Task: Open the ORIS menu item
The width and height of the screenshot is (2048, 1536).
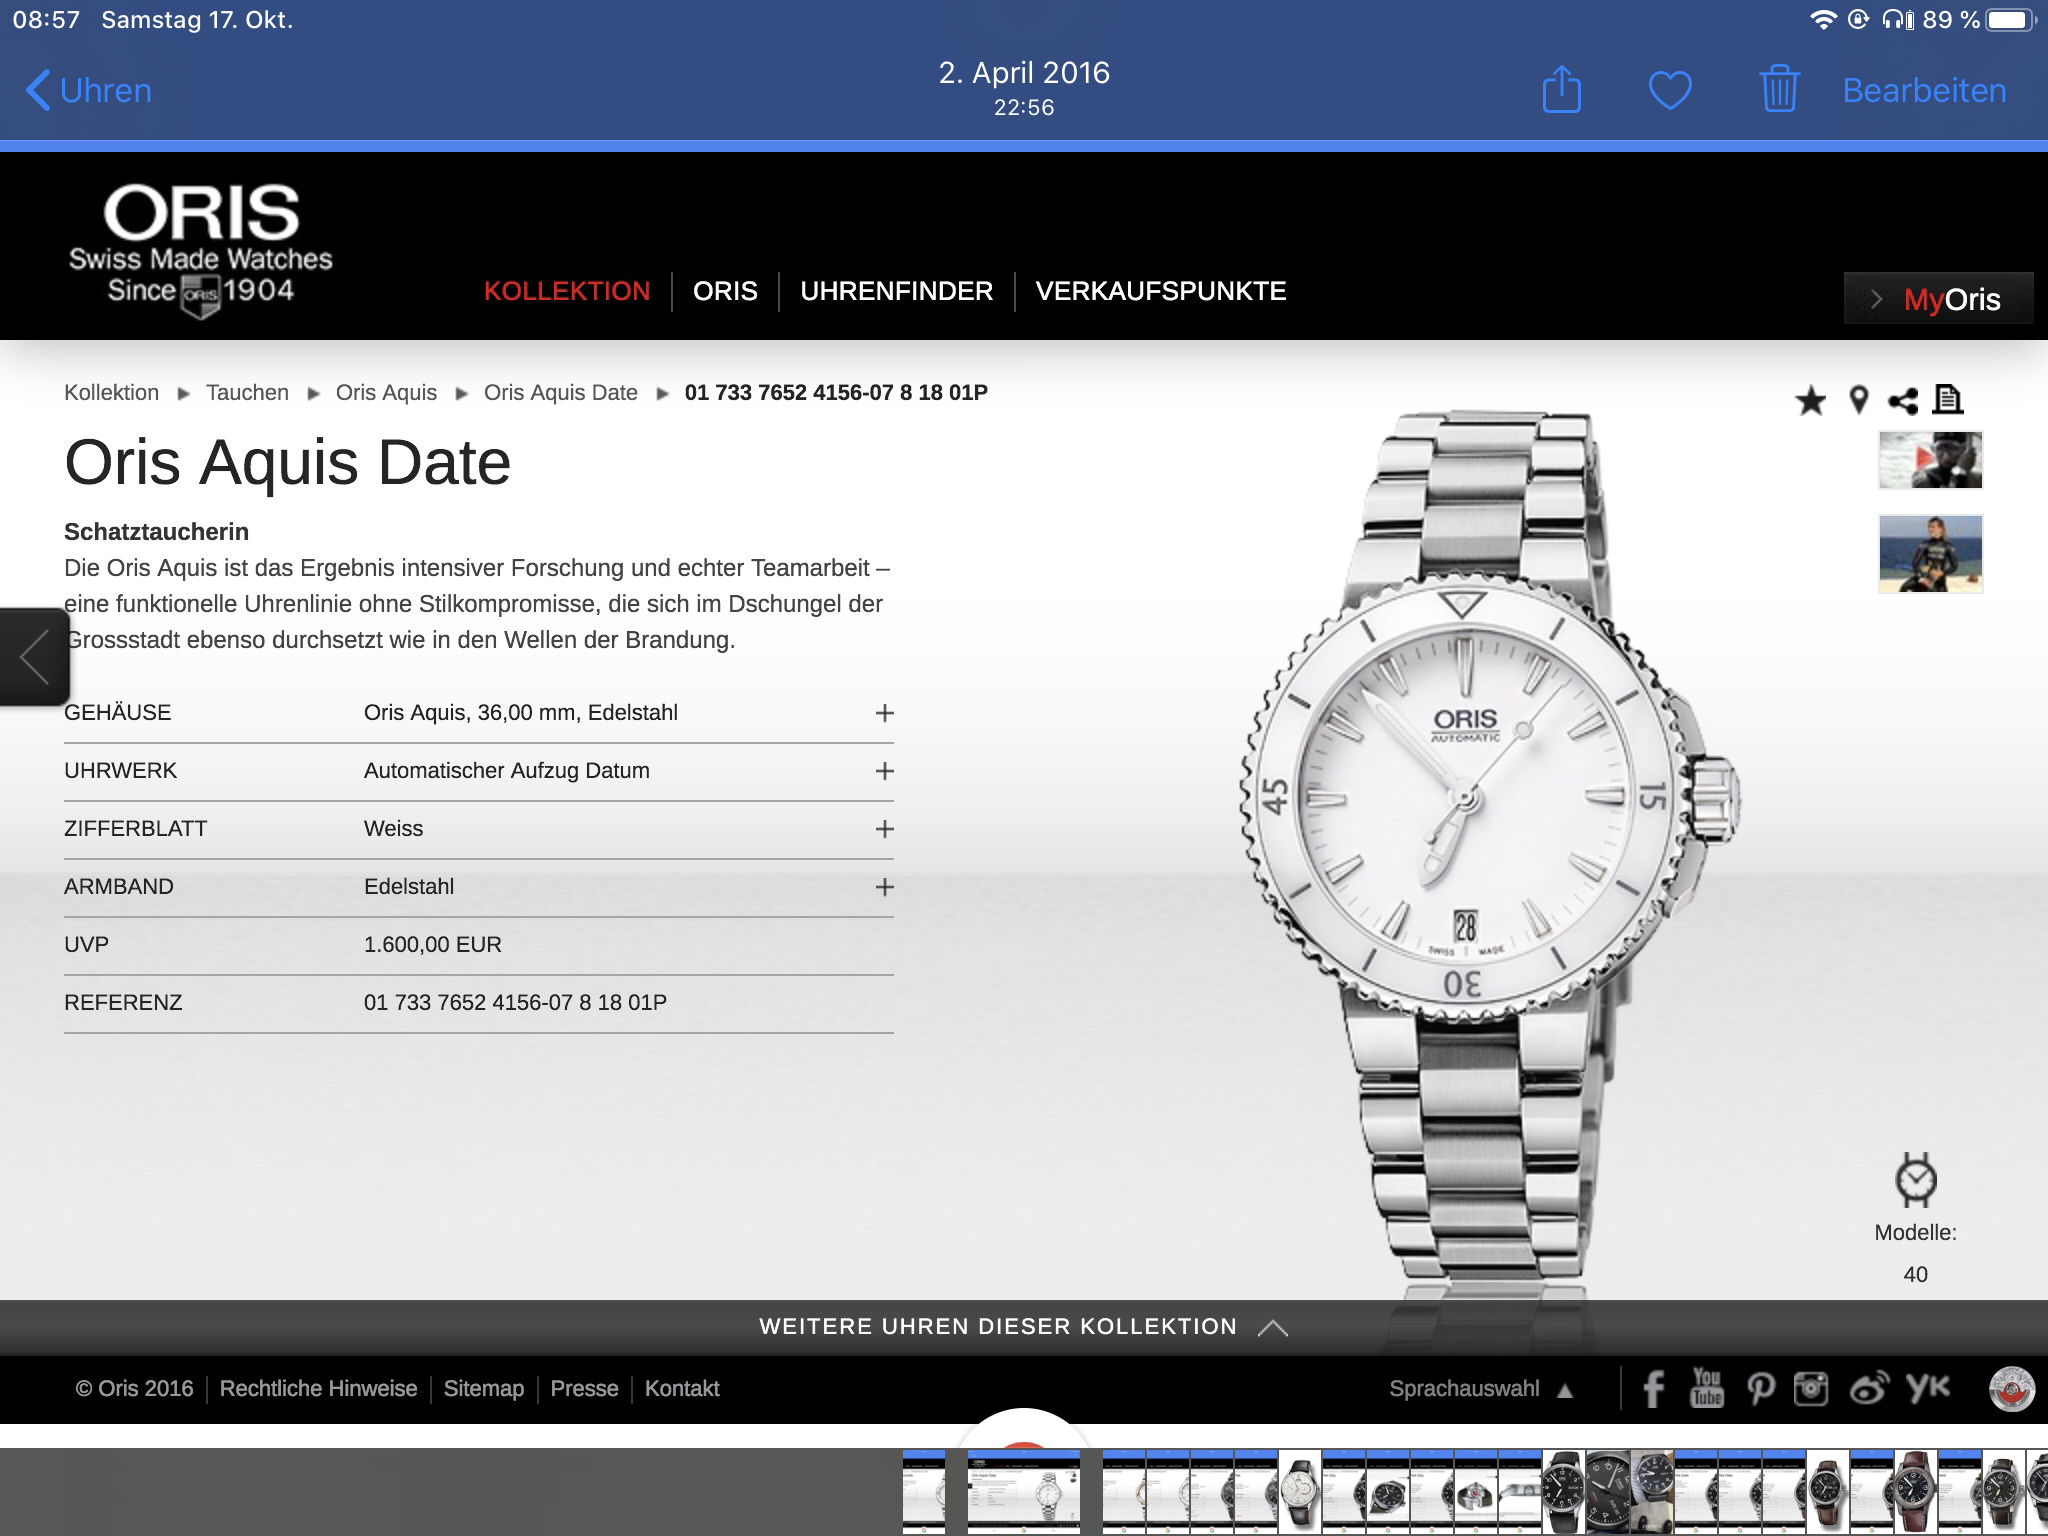Action: click(725, 291)
